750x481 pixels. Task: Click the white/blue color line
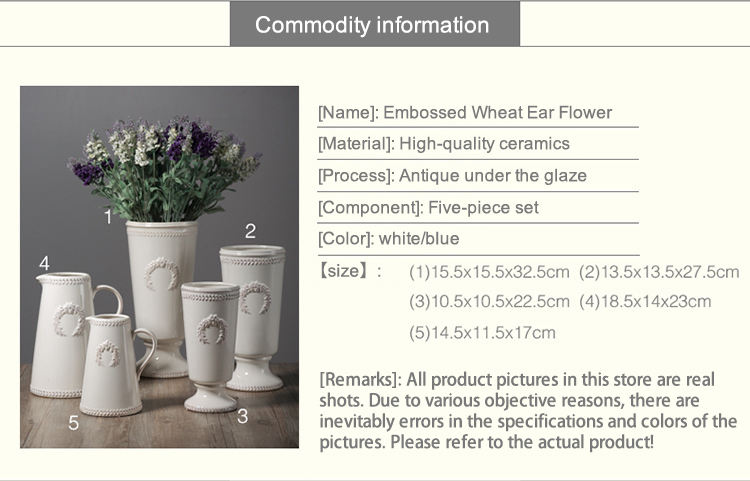coord(388,239)
